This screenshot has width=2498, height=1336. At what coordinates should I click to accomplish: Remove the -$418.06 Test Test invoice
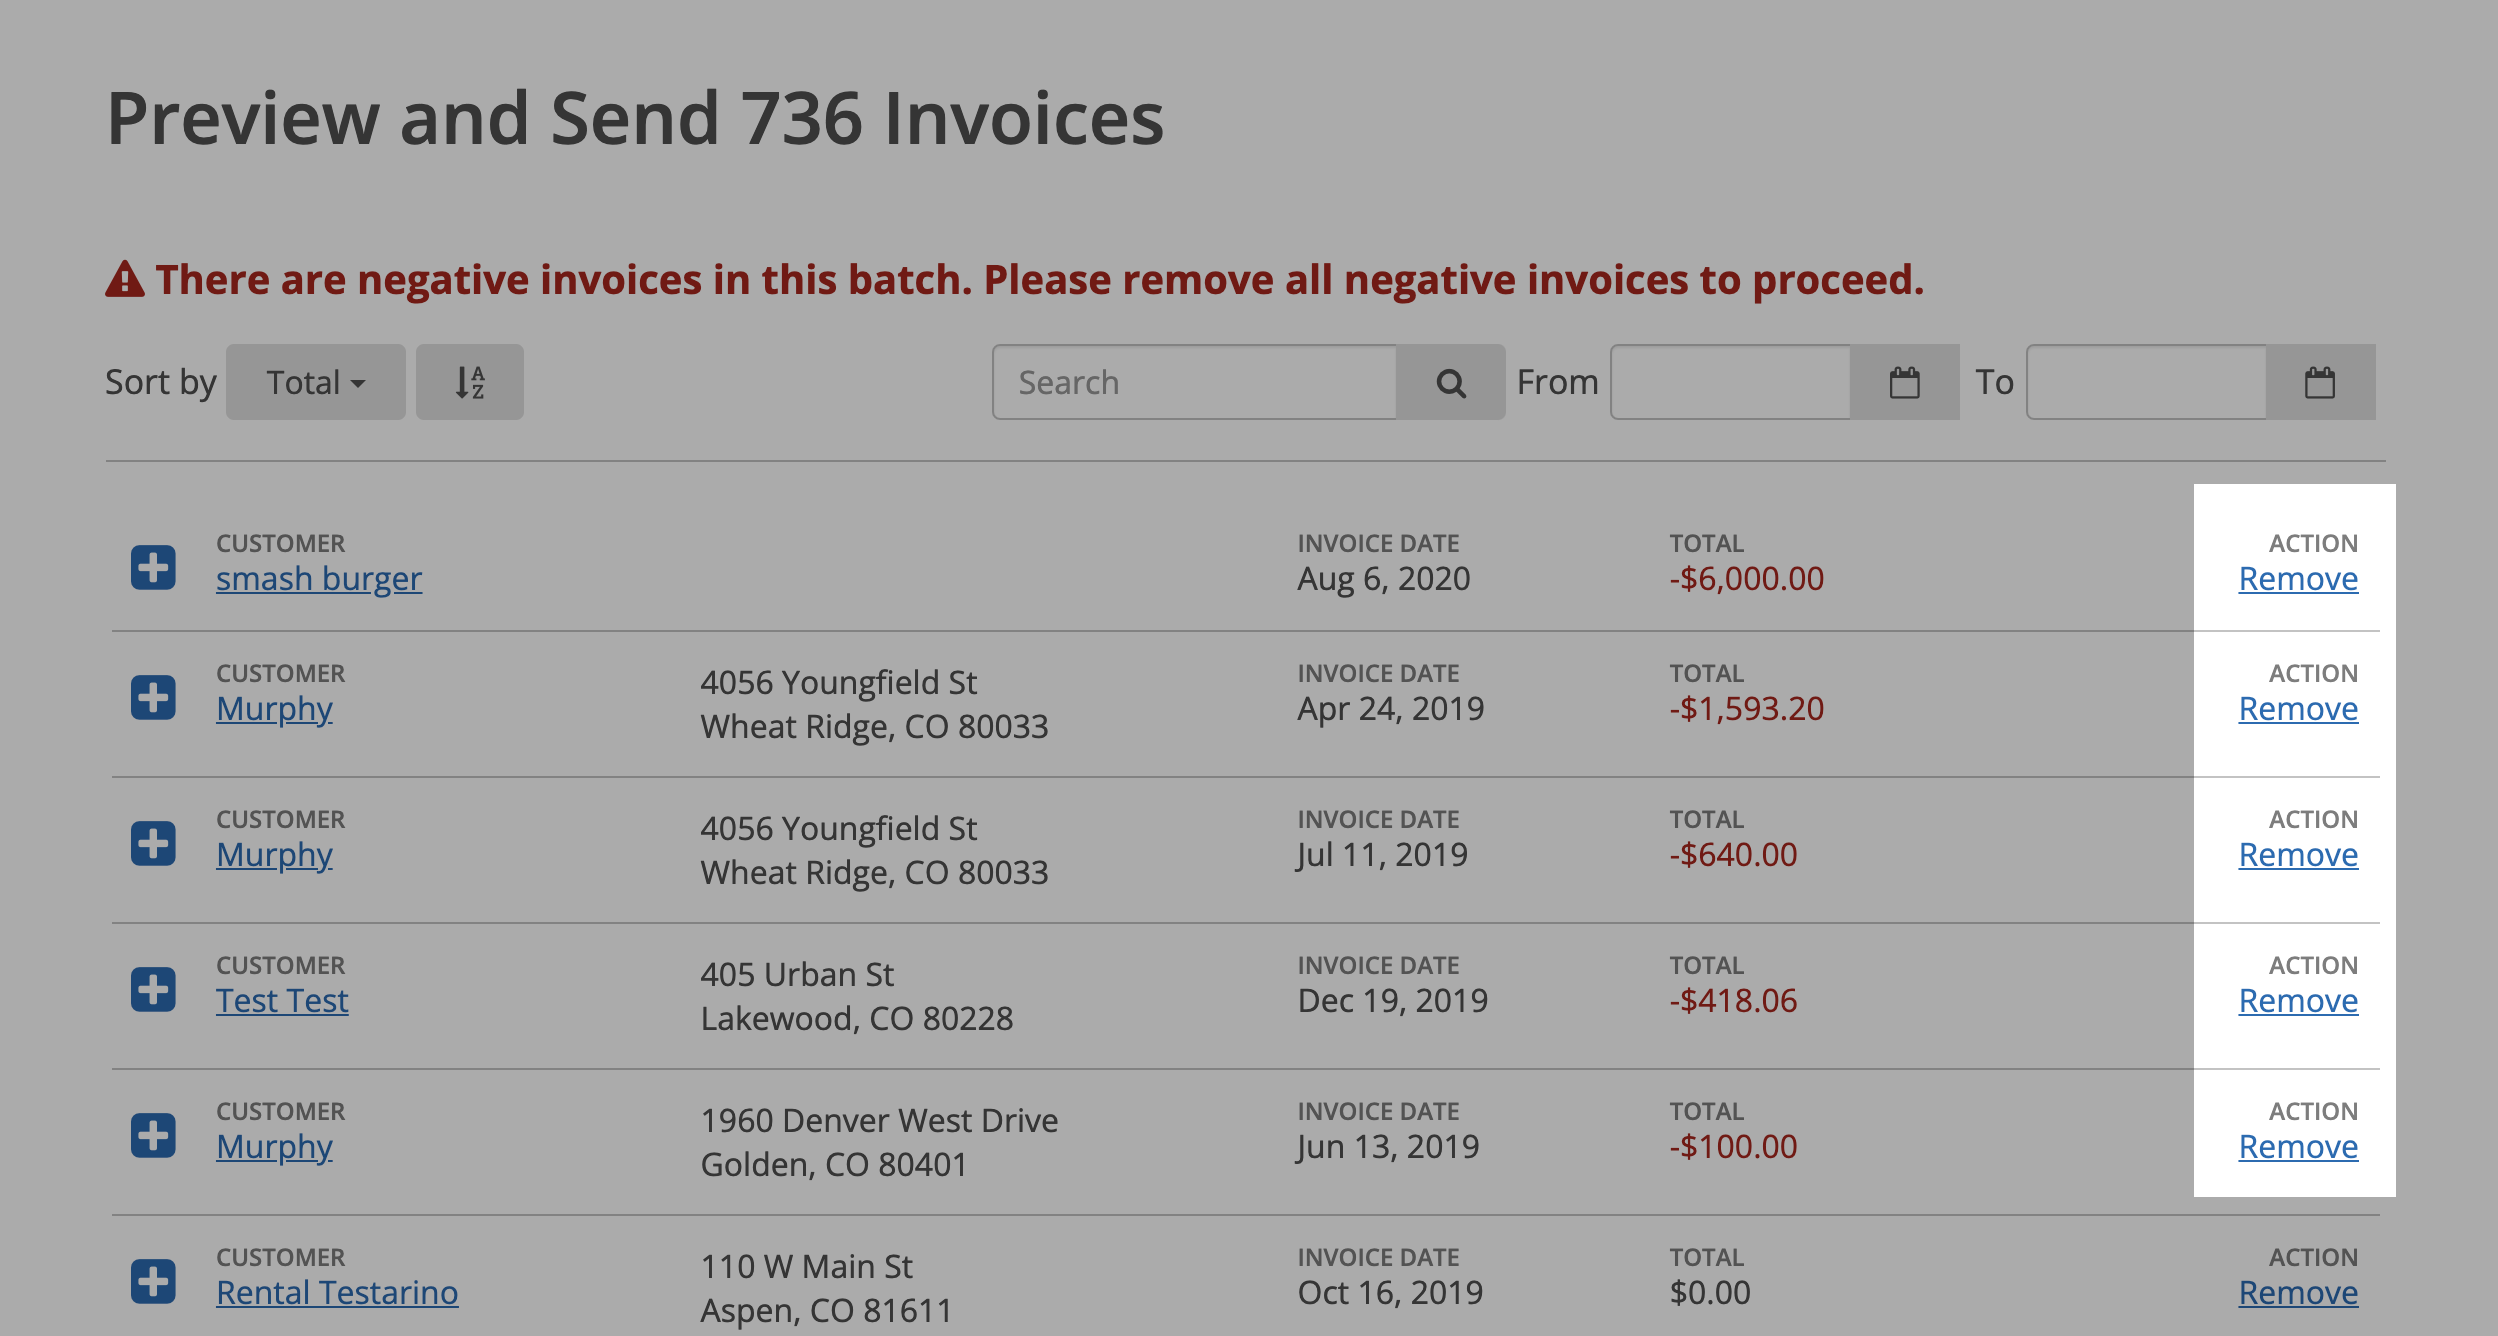2298,1001
